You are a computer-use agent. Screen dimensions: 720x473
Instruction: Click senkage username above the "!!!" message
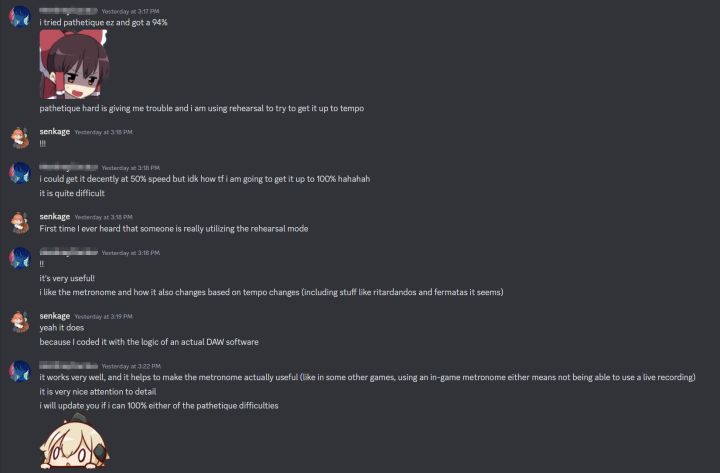pos(54,131)
